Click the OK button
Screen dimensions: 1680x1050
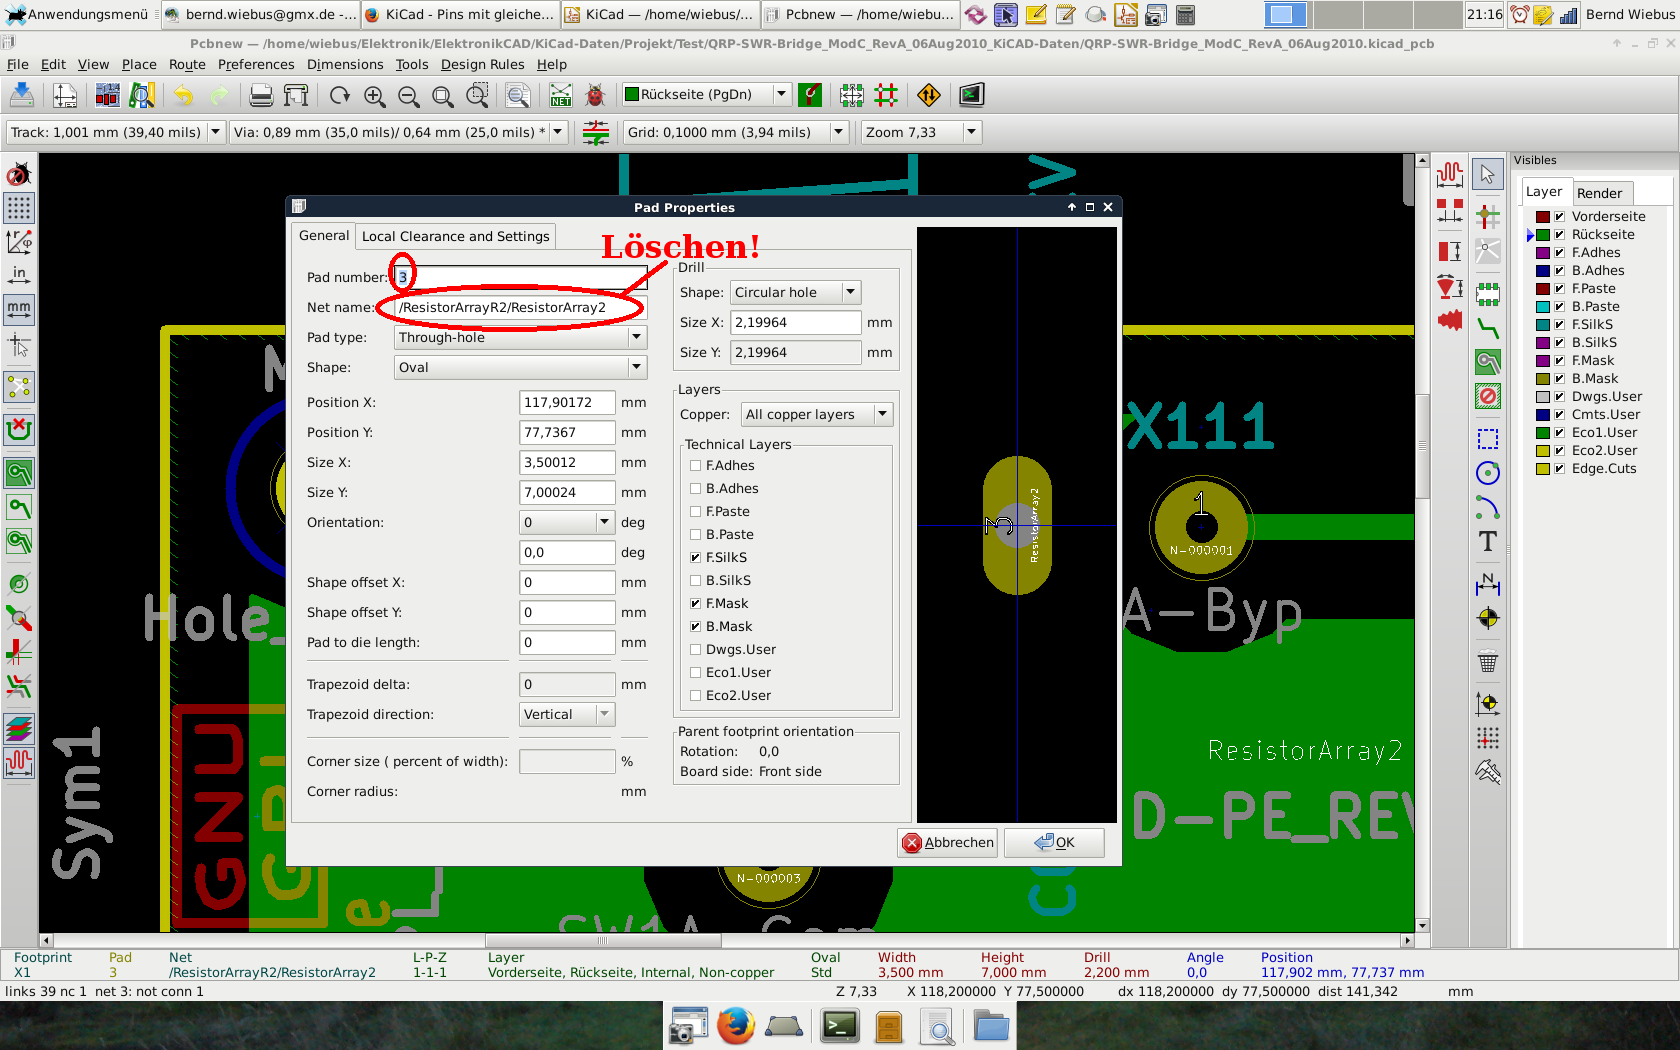click(x=1054, y=843)
